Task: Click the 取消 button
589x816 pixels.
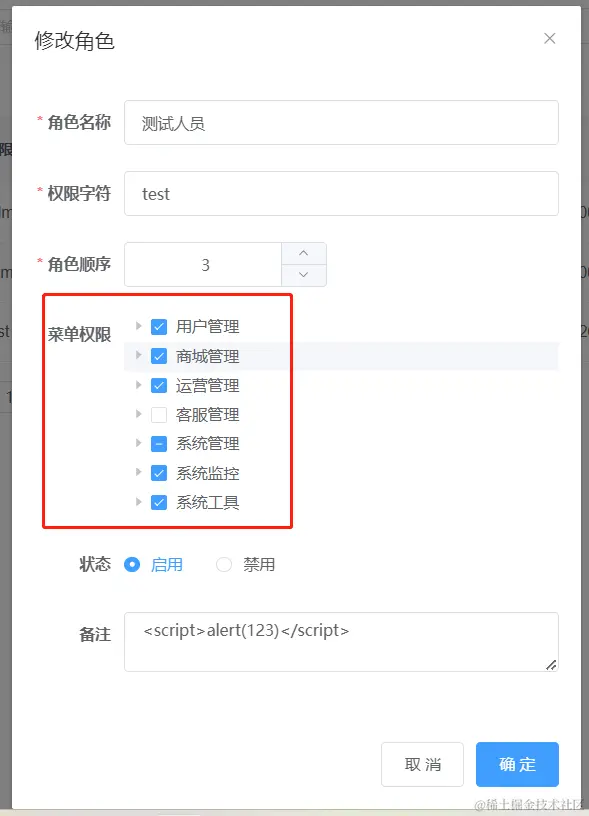Action: coord(422,764)
